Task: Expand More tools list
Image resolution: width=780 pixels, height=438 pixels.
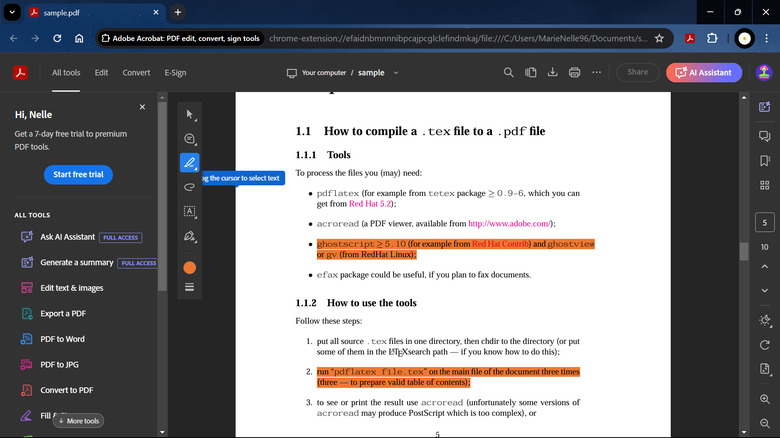Action: pyautogui.click(x=78, y=421)
